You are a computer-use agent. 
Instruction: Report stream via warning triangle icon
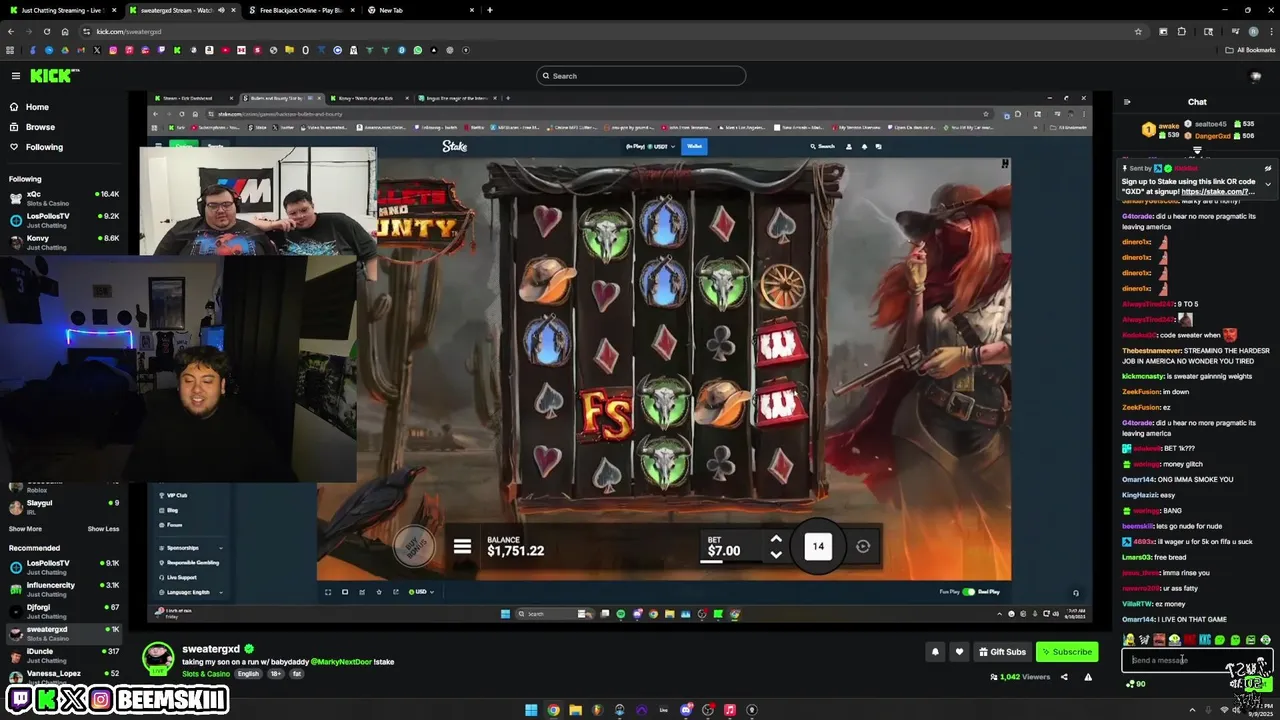point(1088,677)
